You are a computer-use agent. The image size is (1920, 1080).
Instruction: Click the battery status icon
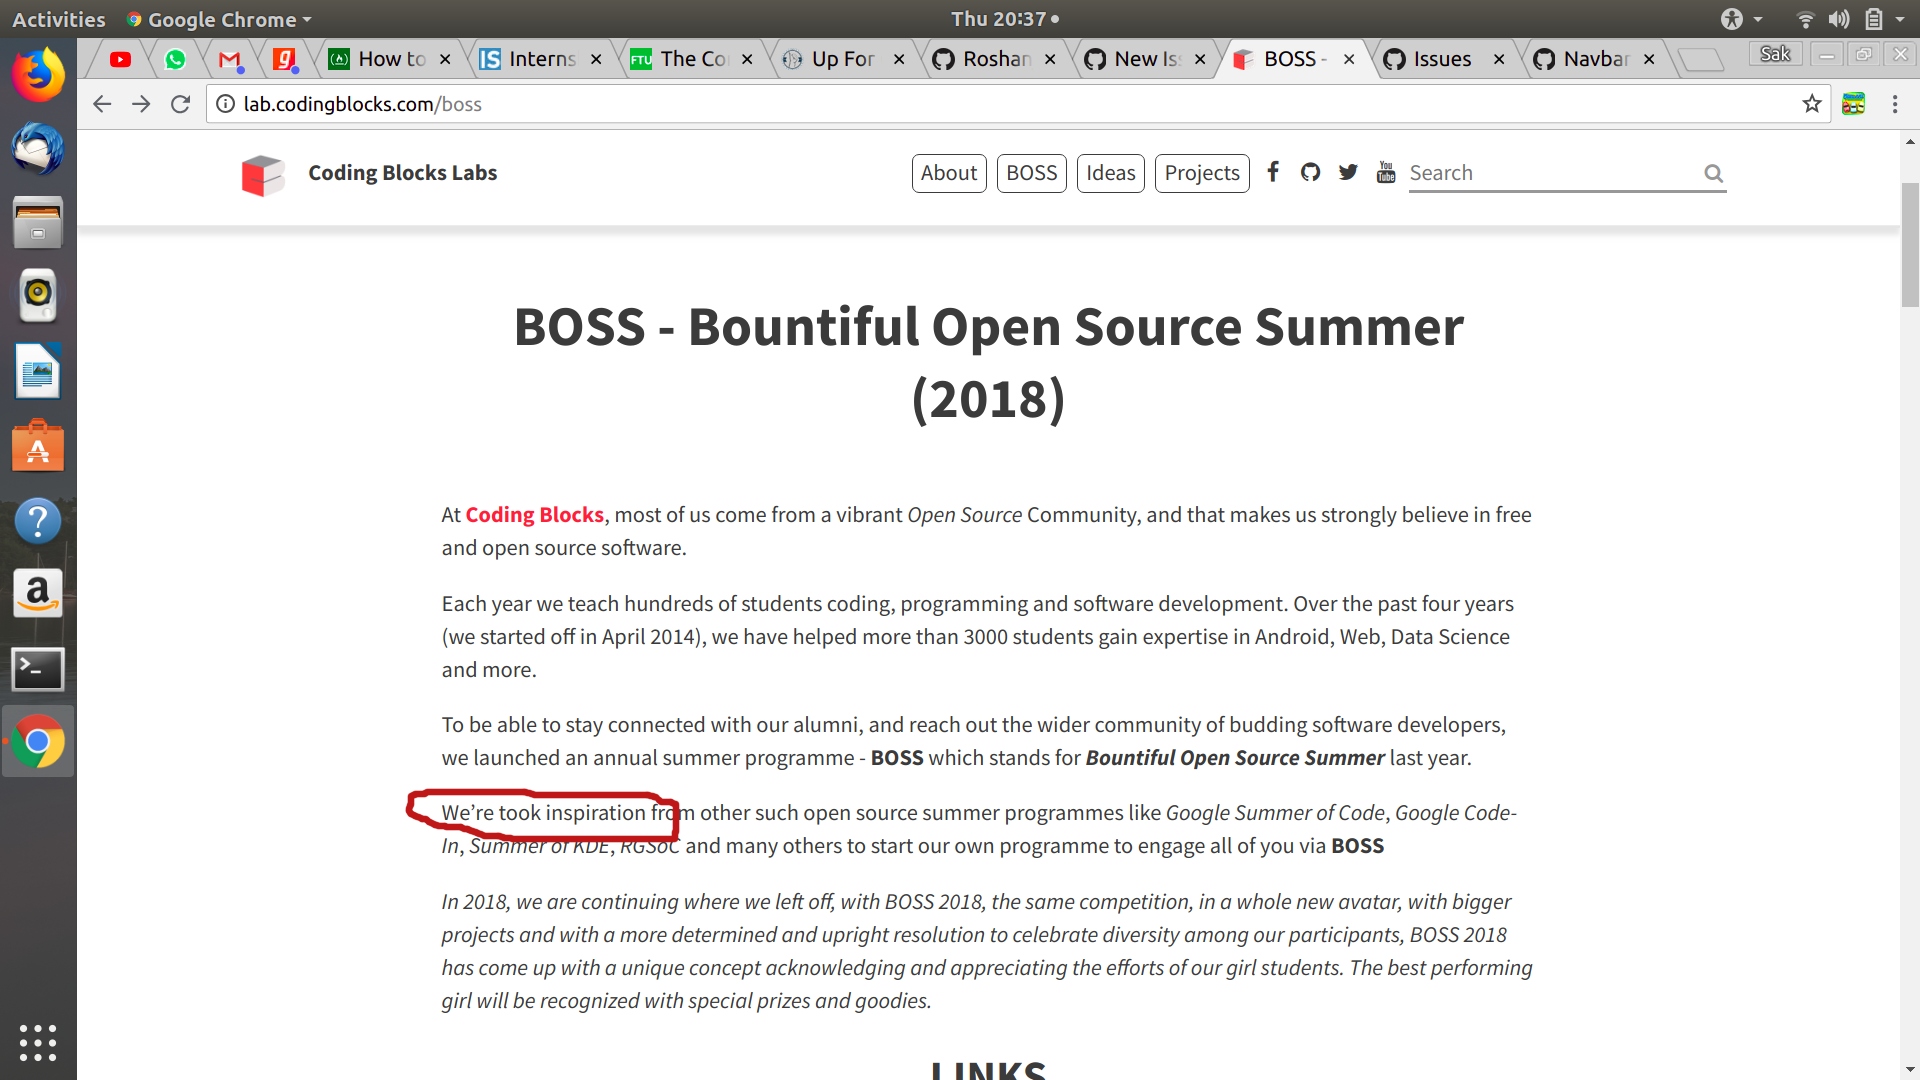[1874, 19]
